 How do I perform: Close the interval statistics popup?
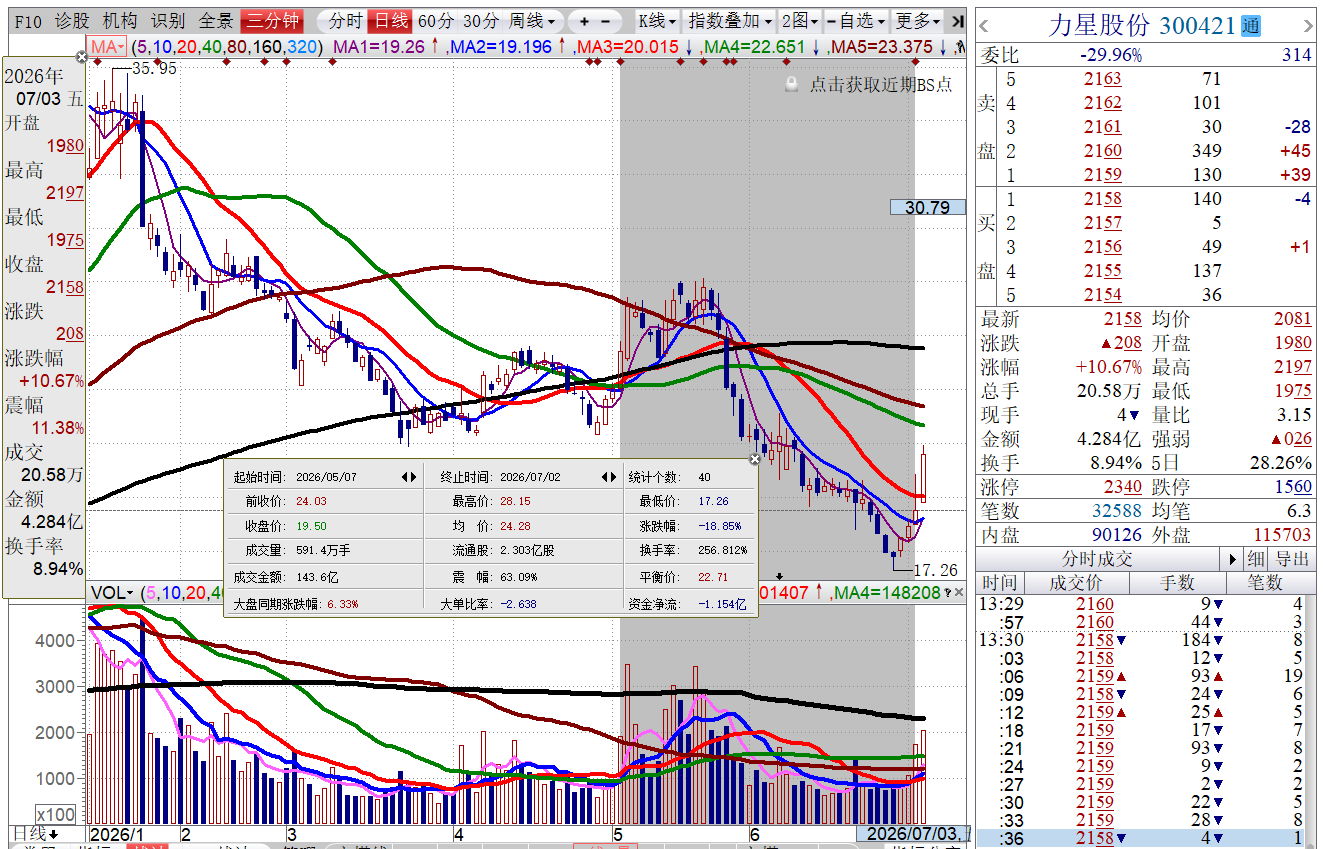point(755,459)
